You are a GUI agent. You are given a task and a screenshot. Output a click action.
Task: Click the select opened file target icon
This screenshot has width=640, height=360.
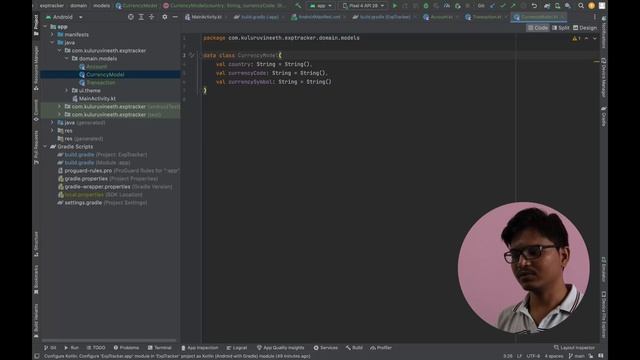[x=131, y=17]
